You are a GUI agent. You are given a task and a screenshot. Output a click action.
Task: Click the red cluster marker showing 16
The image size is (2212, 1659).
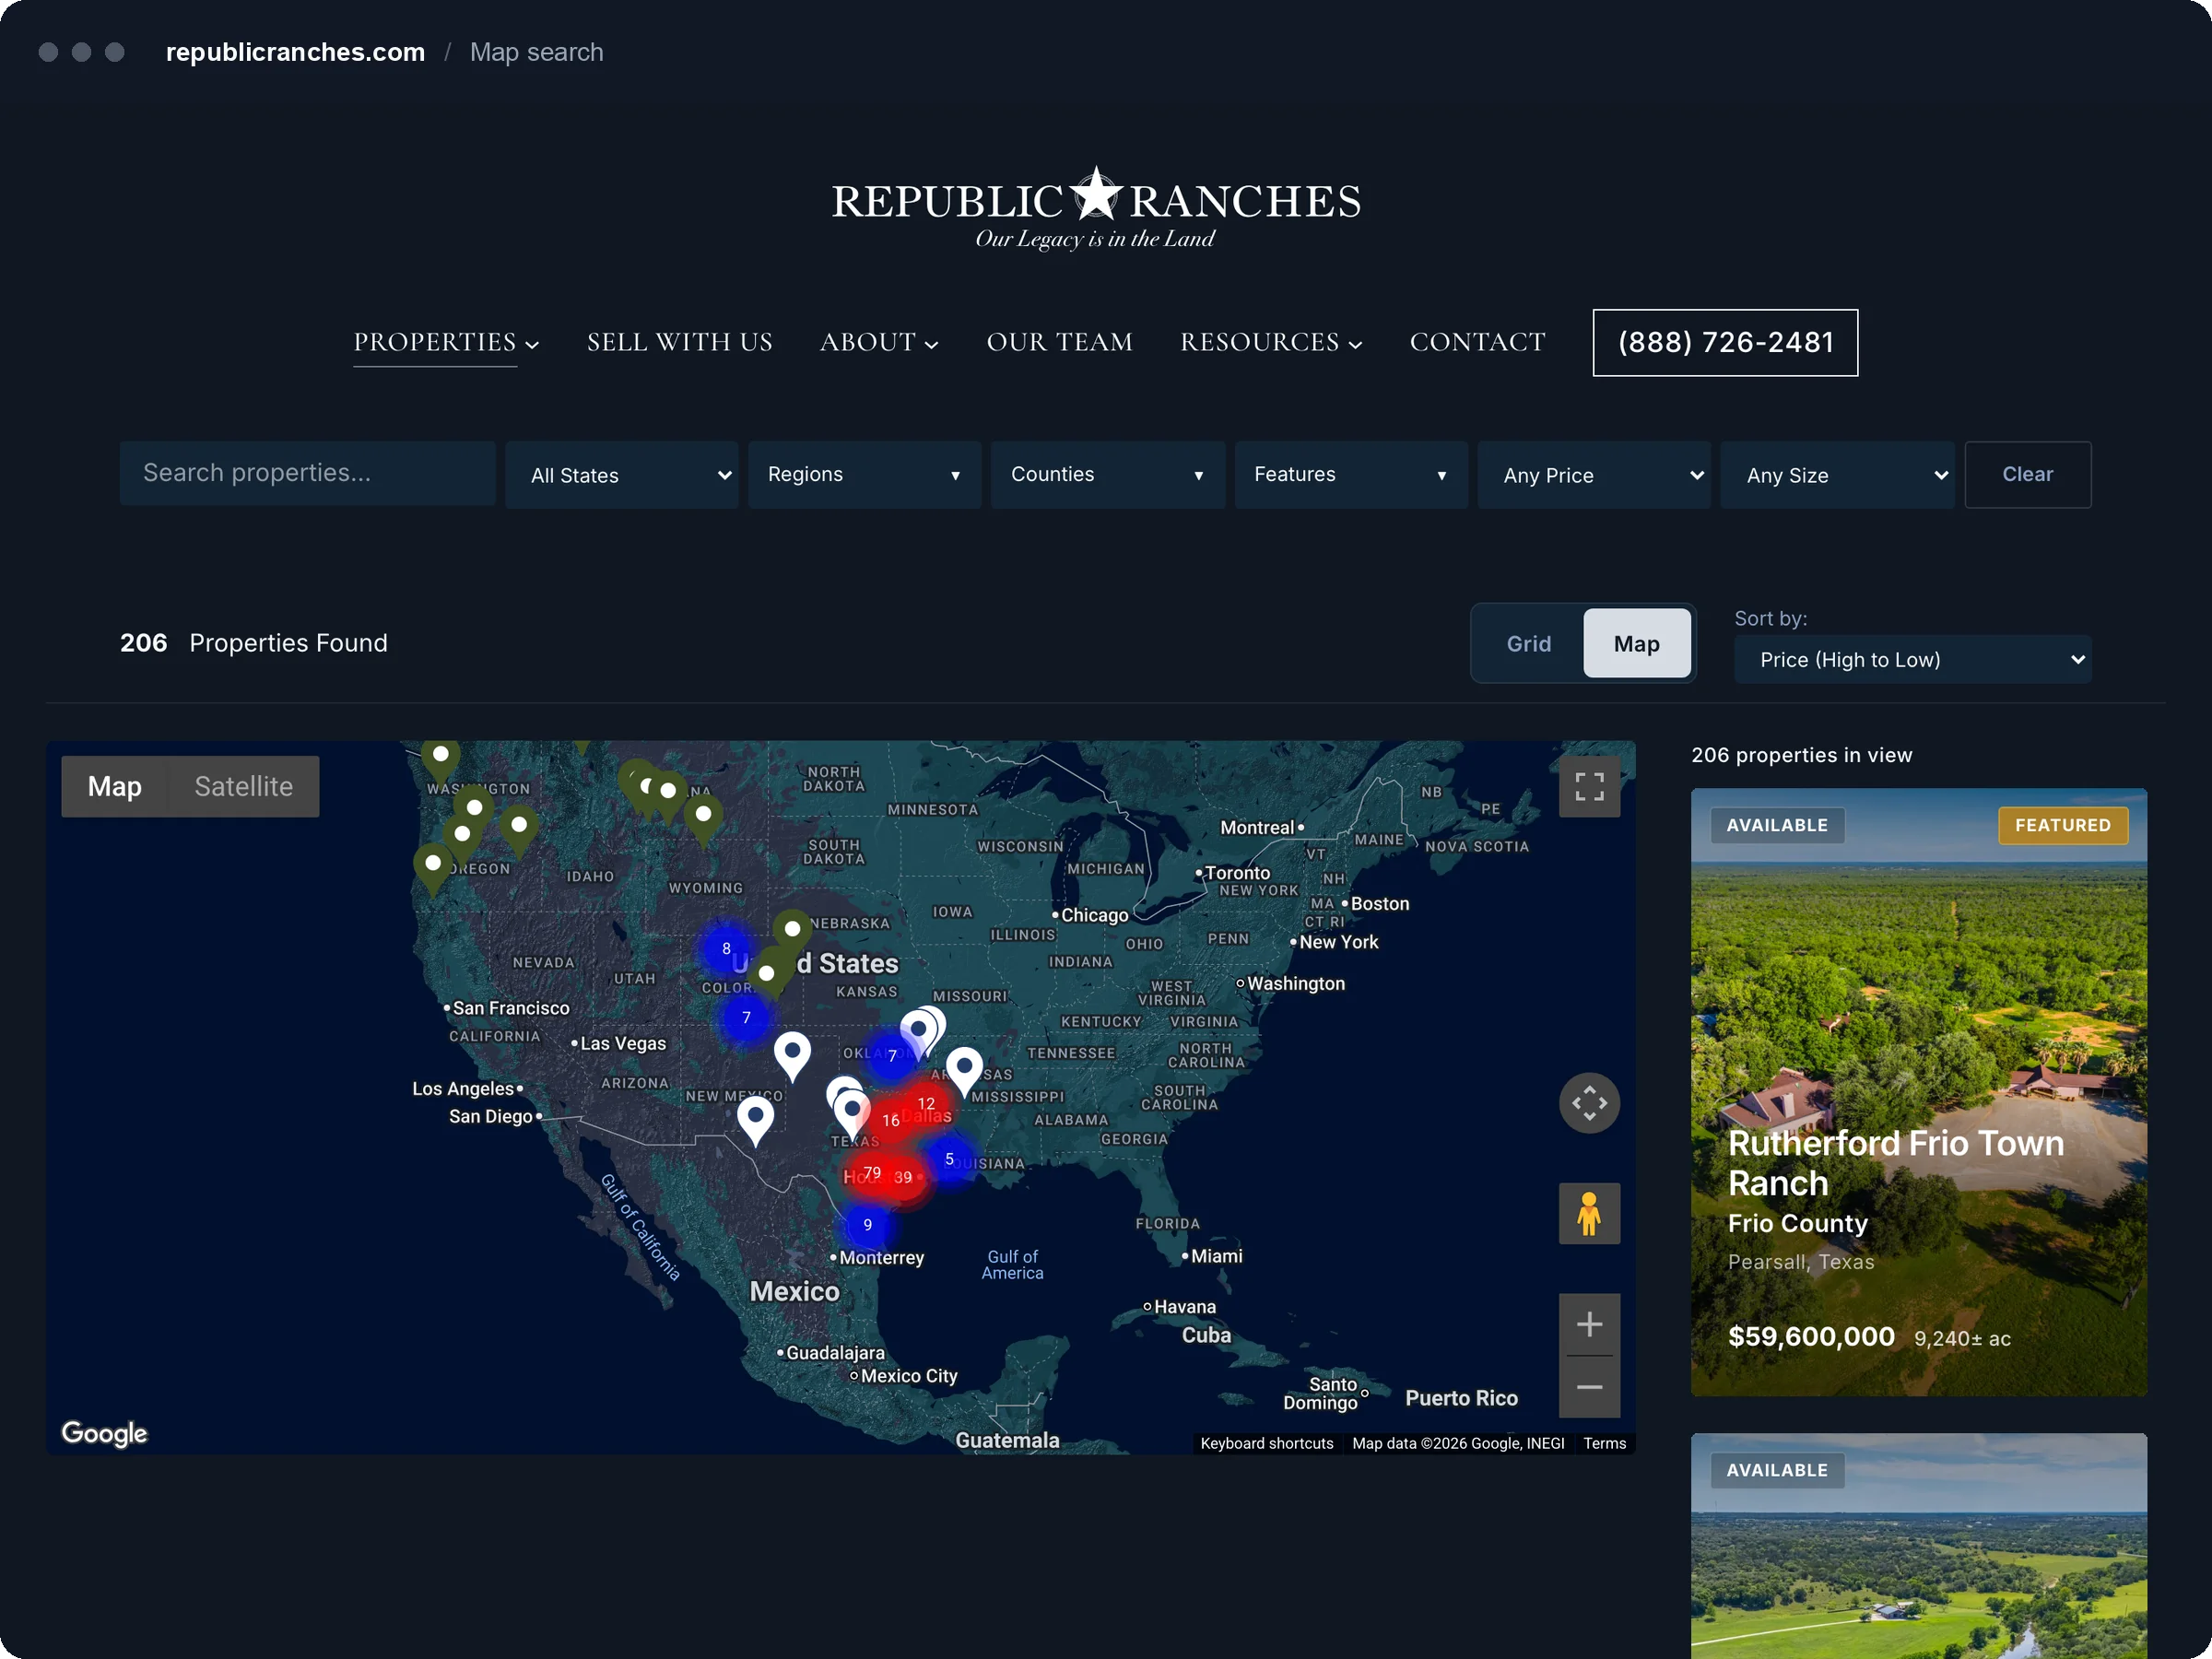(x=890, y=1120)
